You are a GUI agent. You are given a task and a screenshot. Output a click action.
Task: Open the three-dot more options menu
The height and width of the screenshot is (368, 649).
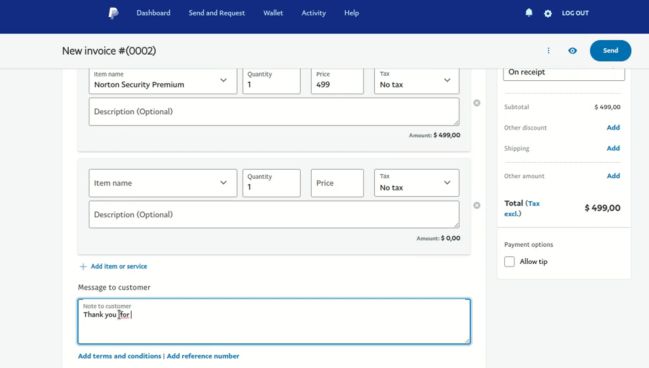(x=548, y=51)
